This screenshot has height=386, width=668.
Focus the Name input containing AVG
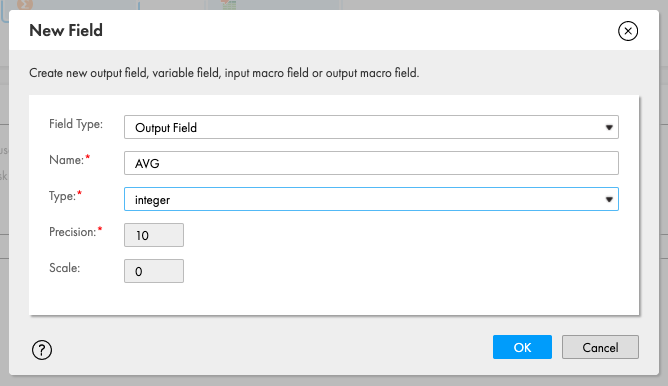(371, 163)
